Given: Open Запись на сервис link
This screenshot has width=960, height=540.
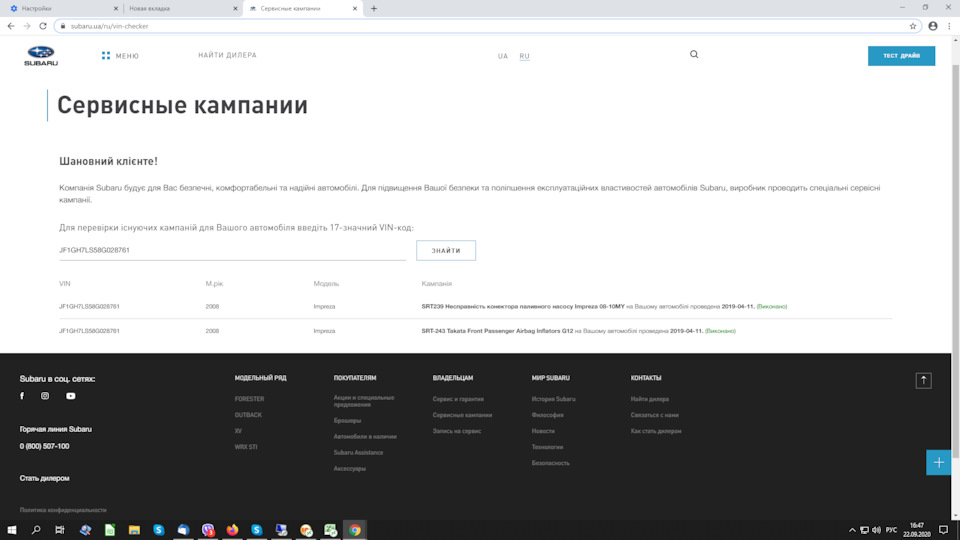Looking at the screenshot, I should (457, 431).
